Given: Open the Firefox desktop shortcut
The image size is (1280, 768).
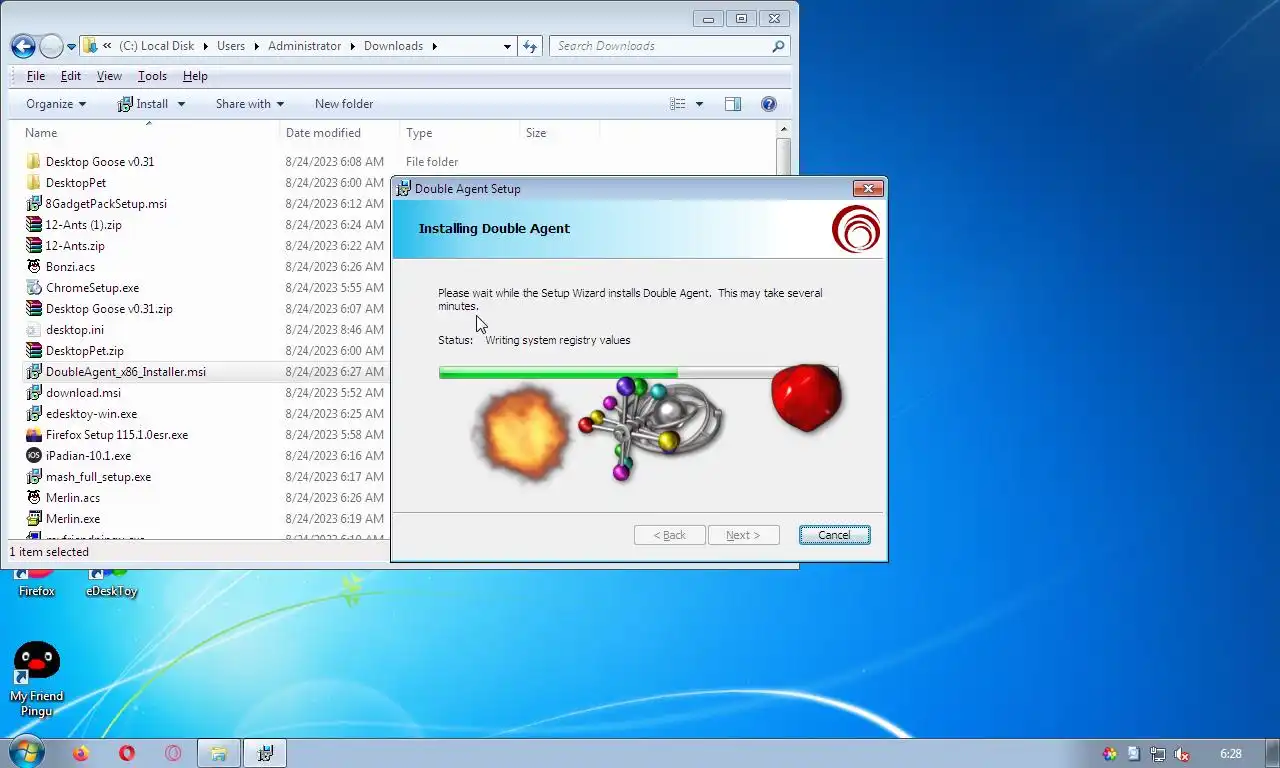Looking at the screenshot, I should point(36,584).
